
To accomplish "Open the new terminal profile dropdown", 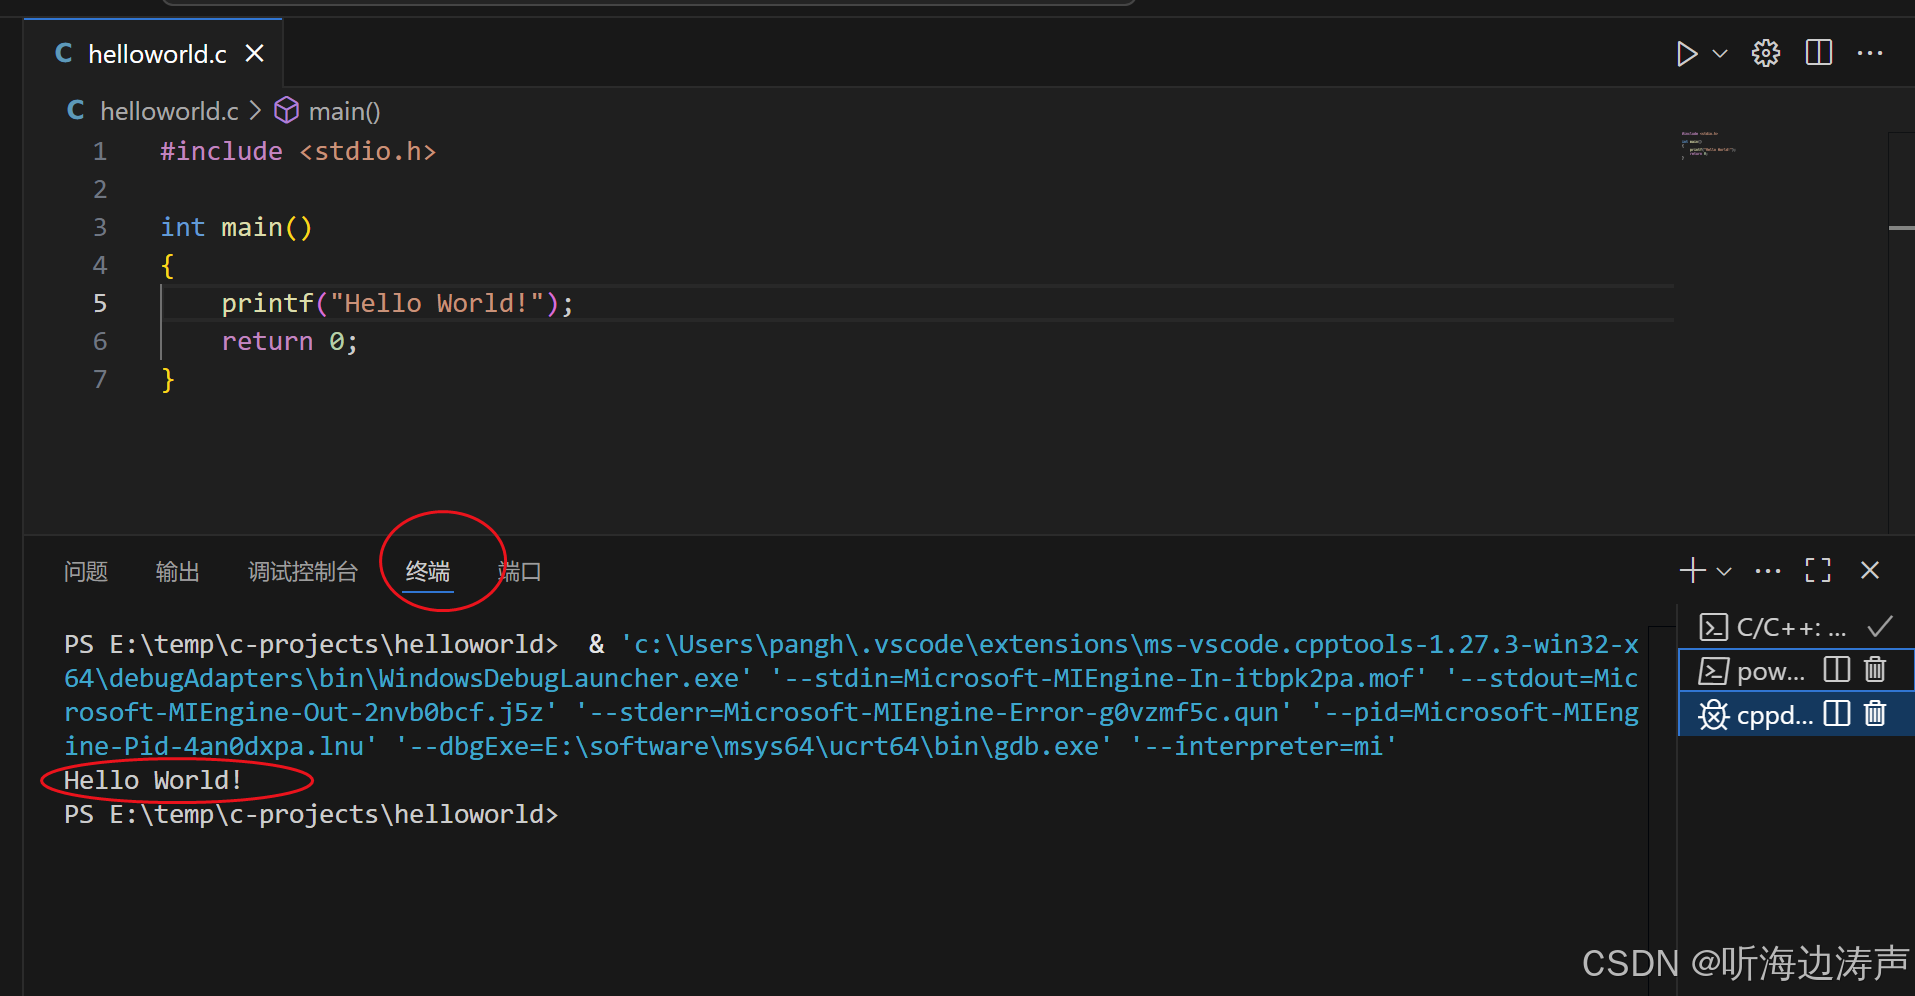I will [x=1724, y=571].
